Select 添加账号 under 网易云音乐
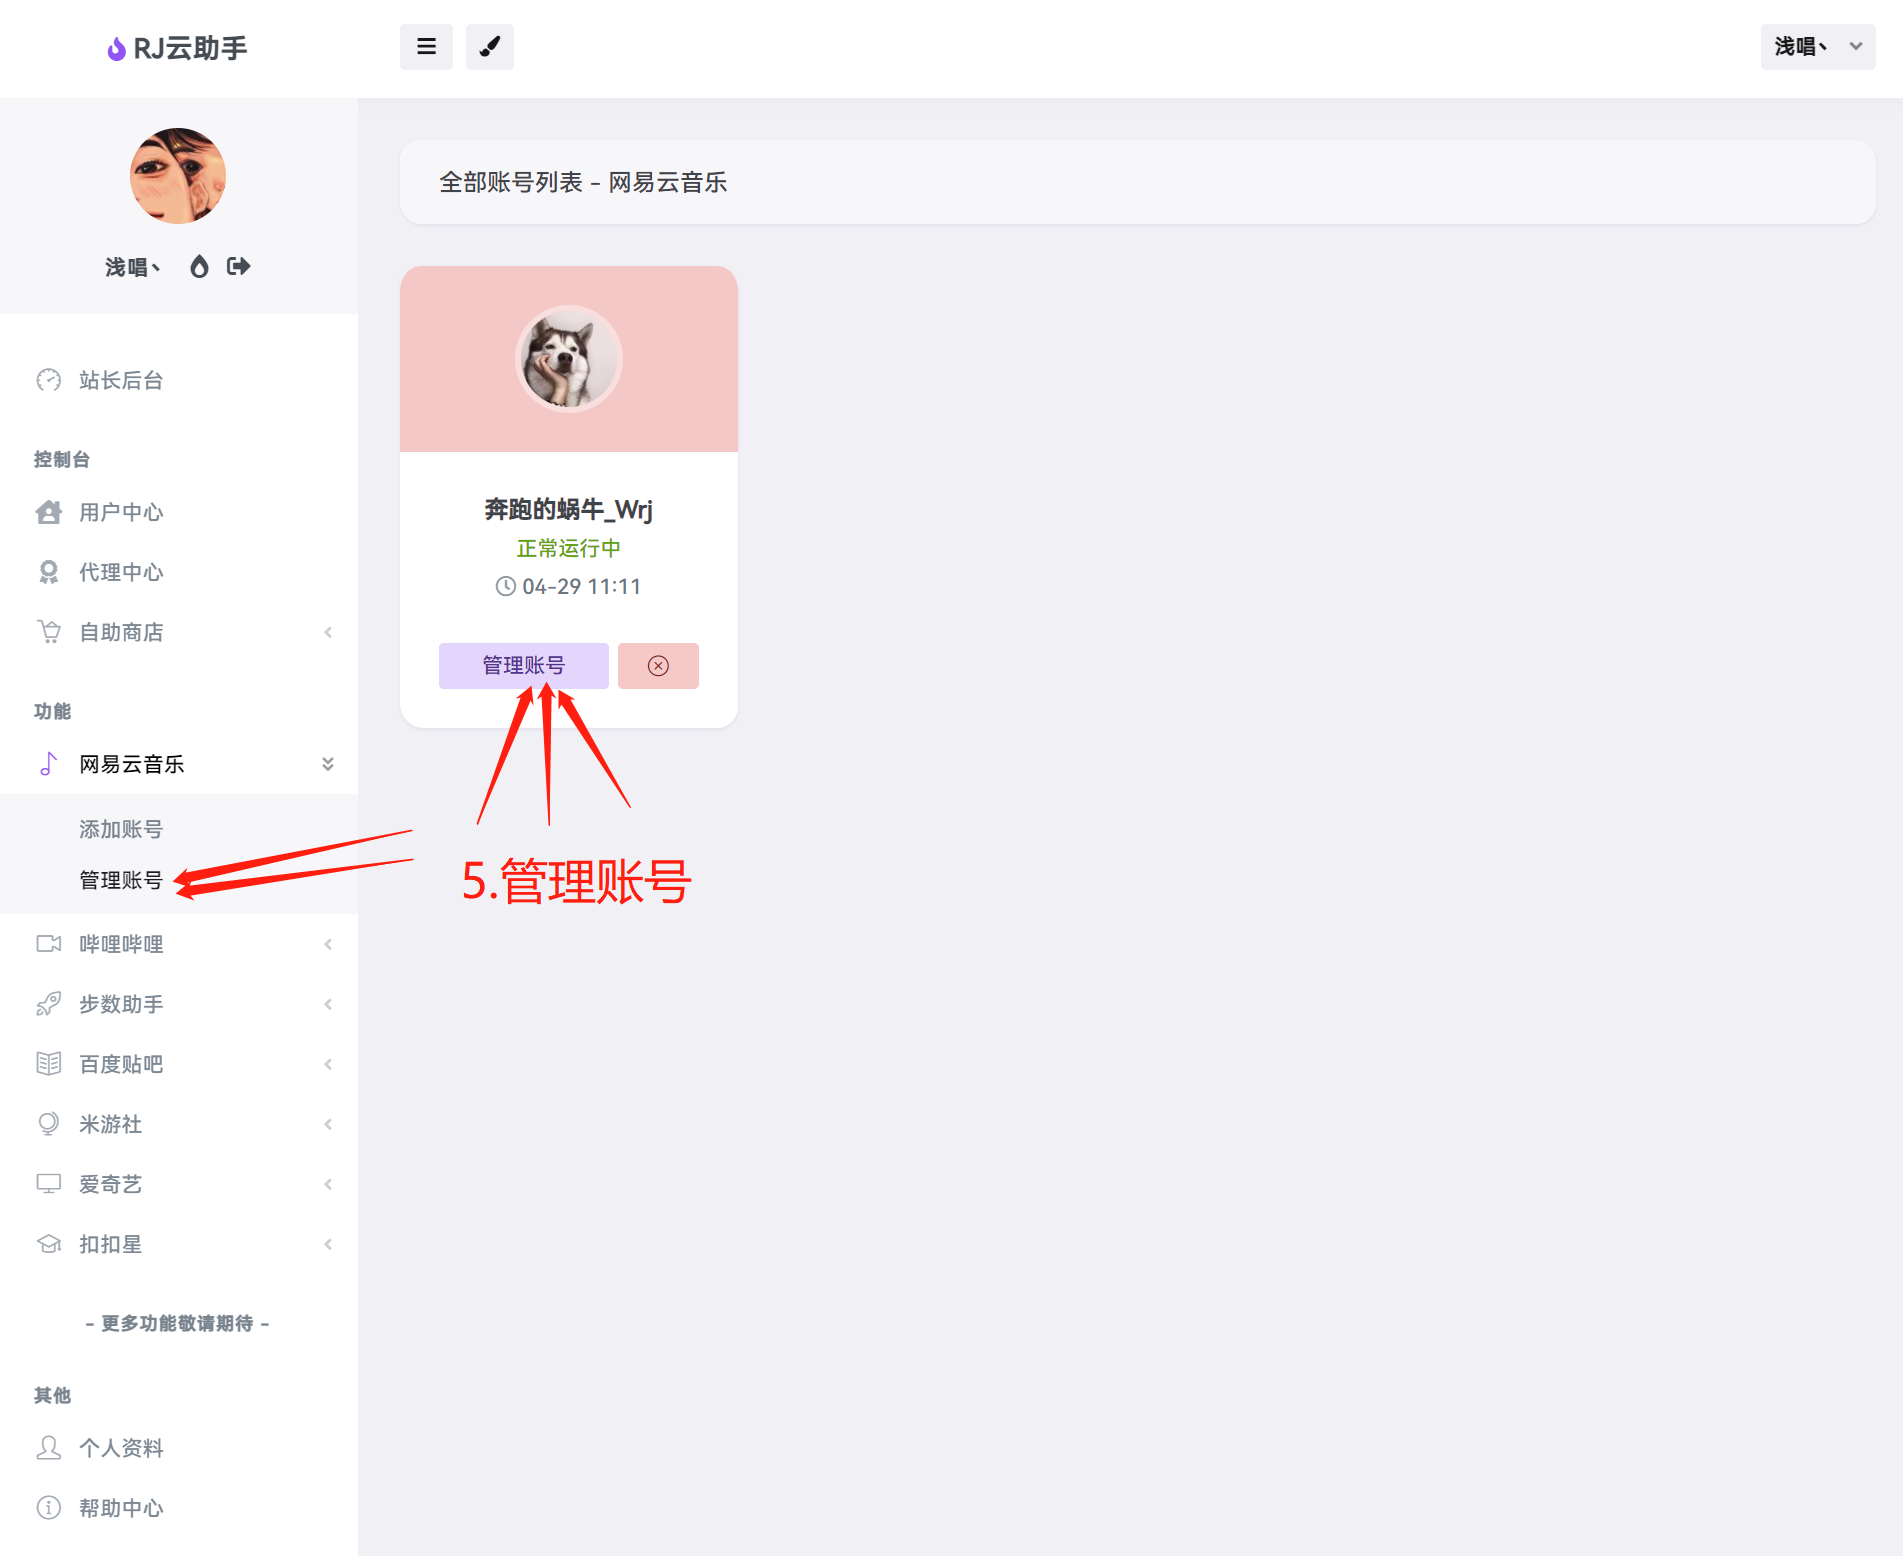Image resolution: width=1903 pixels, height=1556 pixels. [x=121, y=829]
